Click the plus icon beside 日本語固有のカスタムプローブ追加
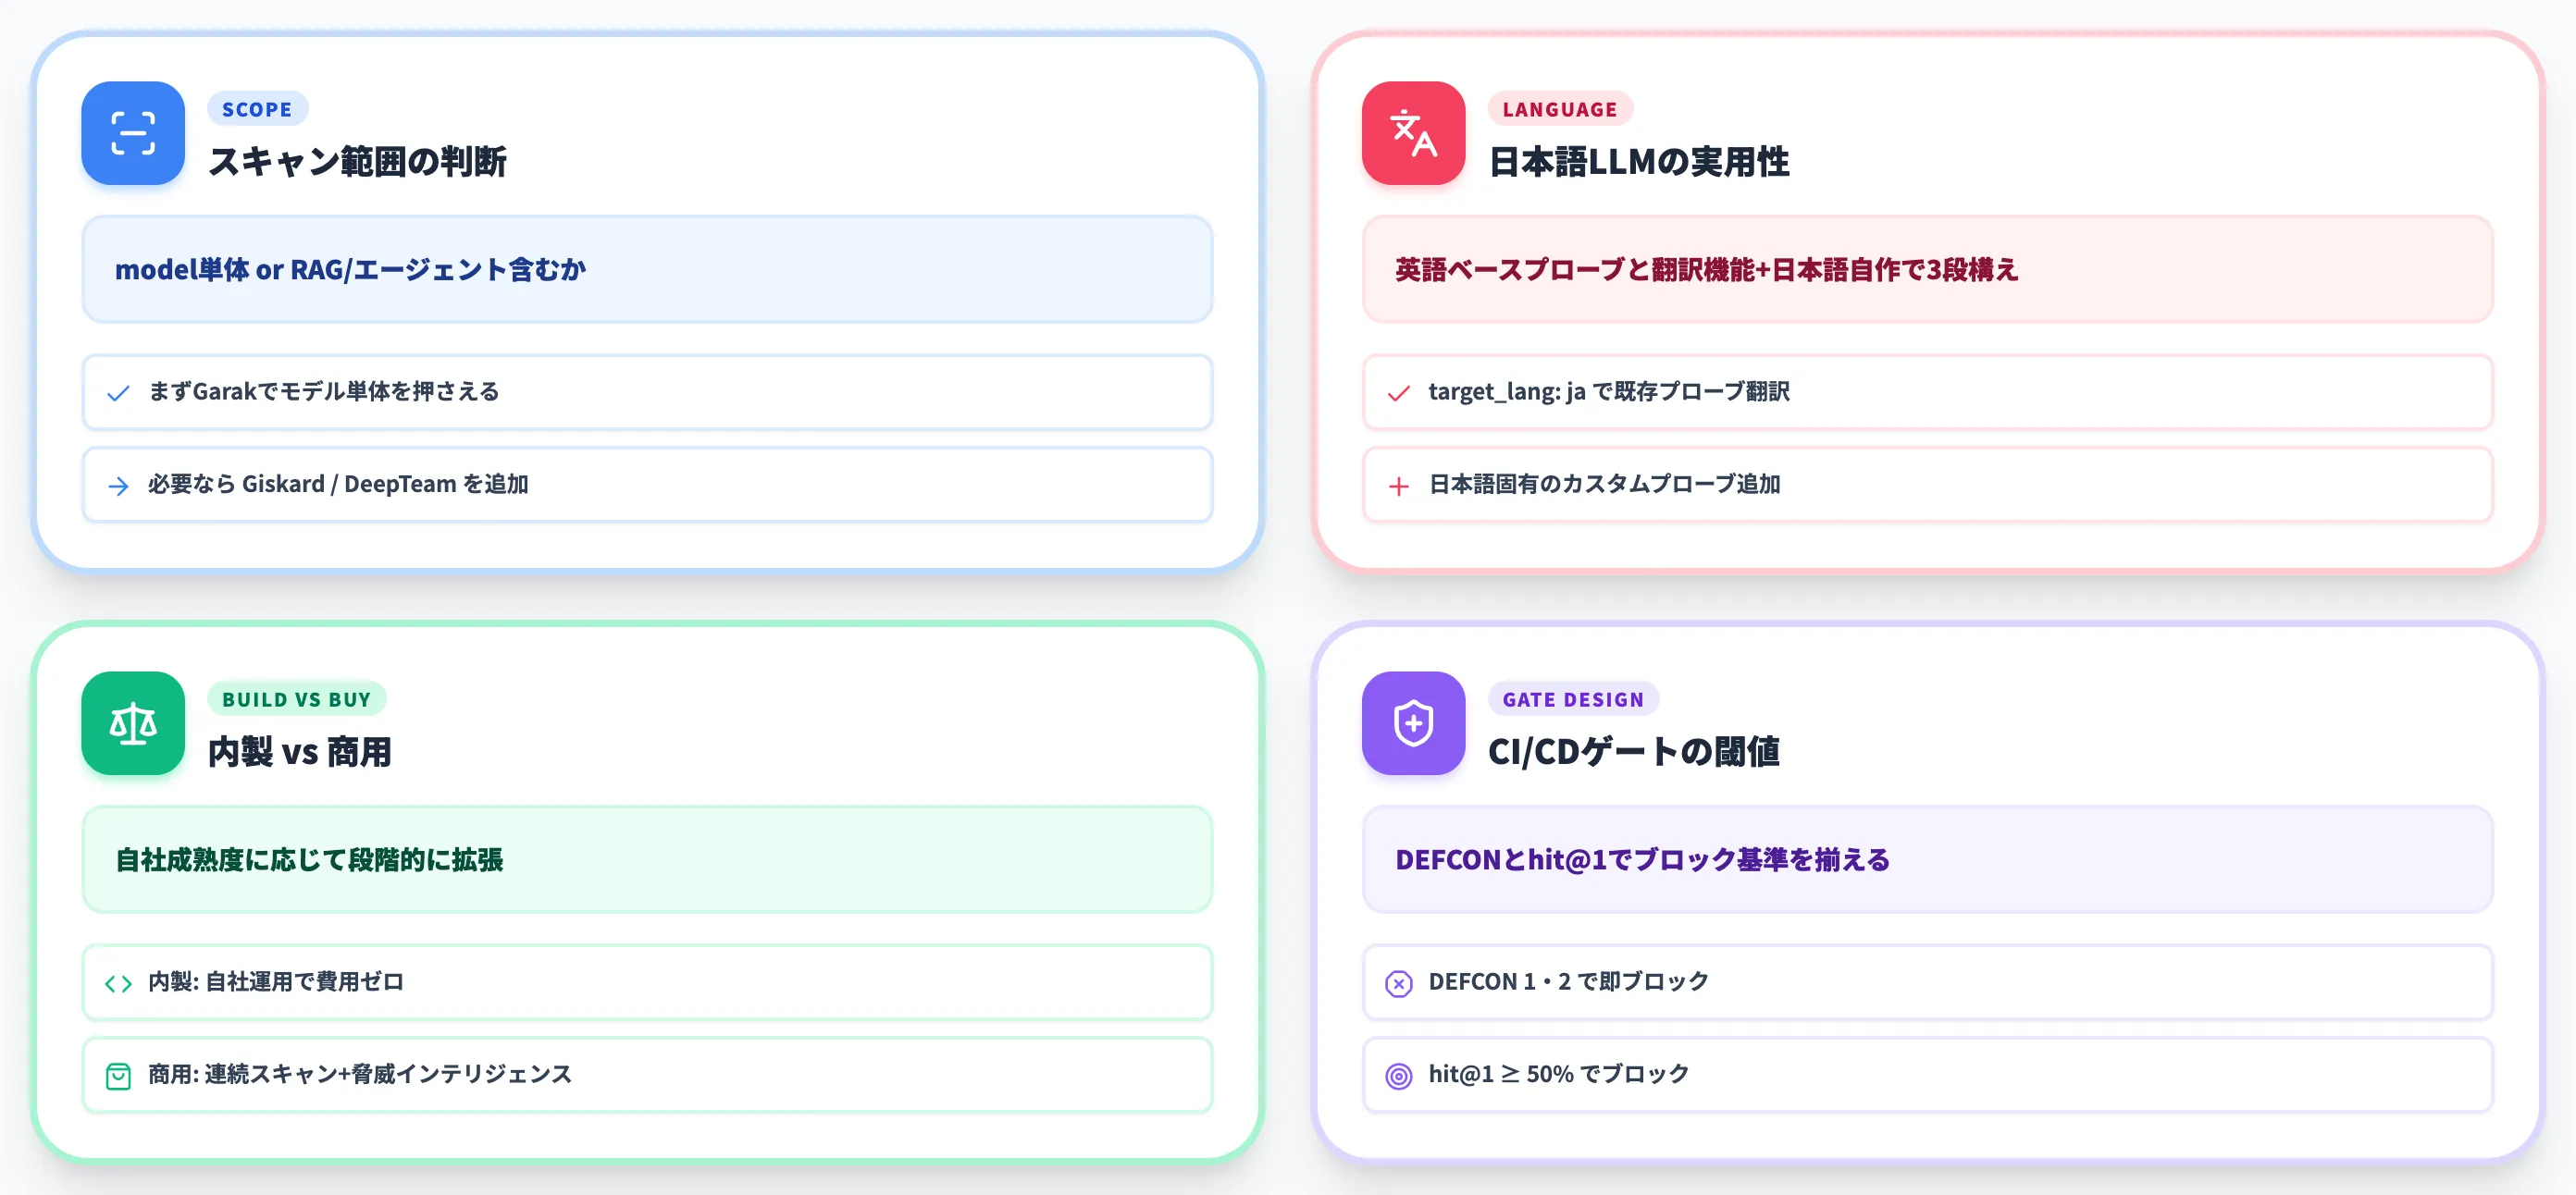 [1399, 486]
